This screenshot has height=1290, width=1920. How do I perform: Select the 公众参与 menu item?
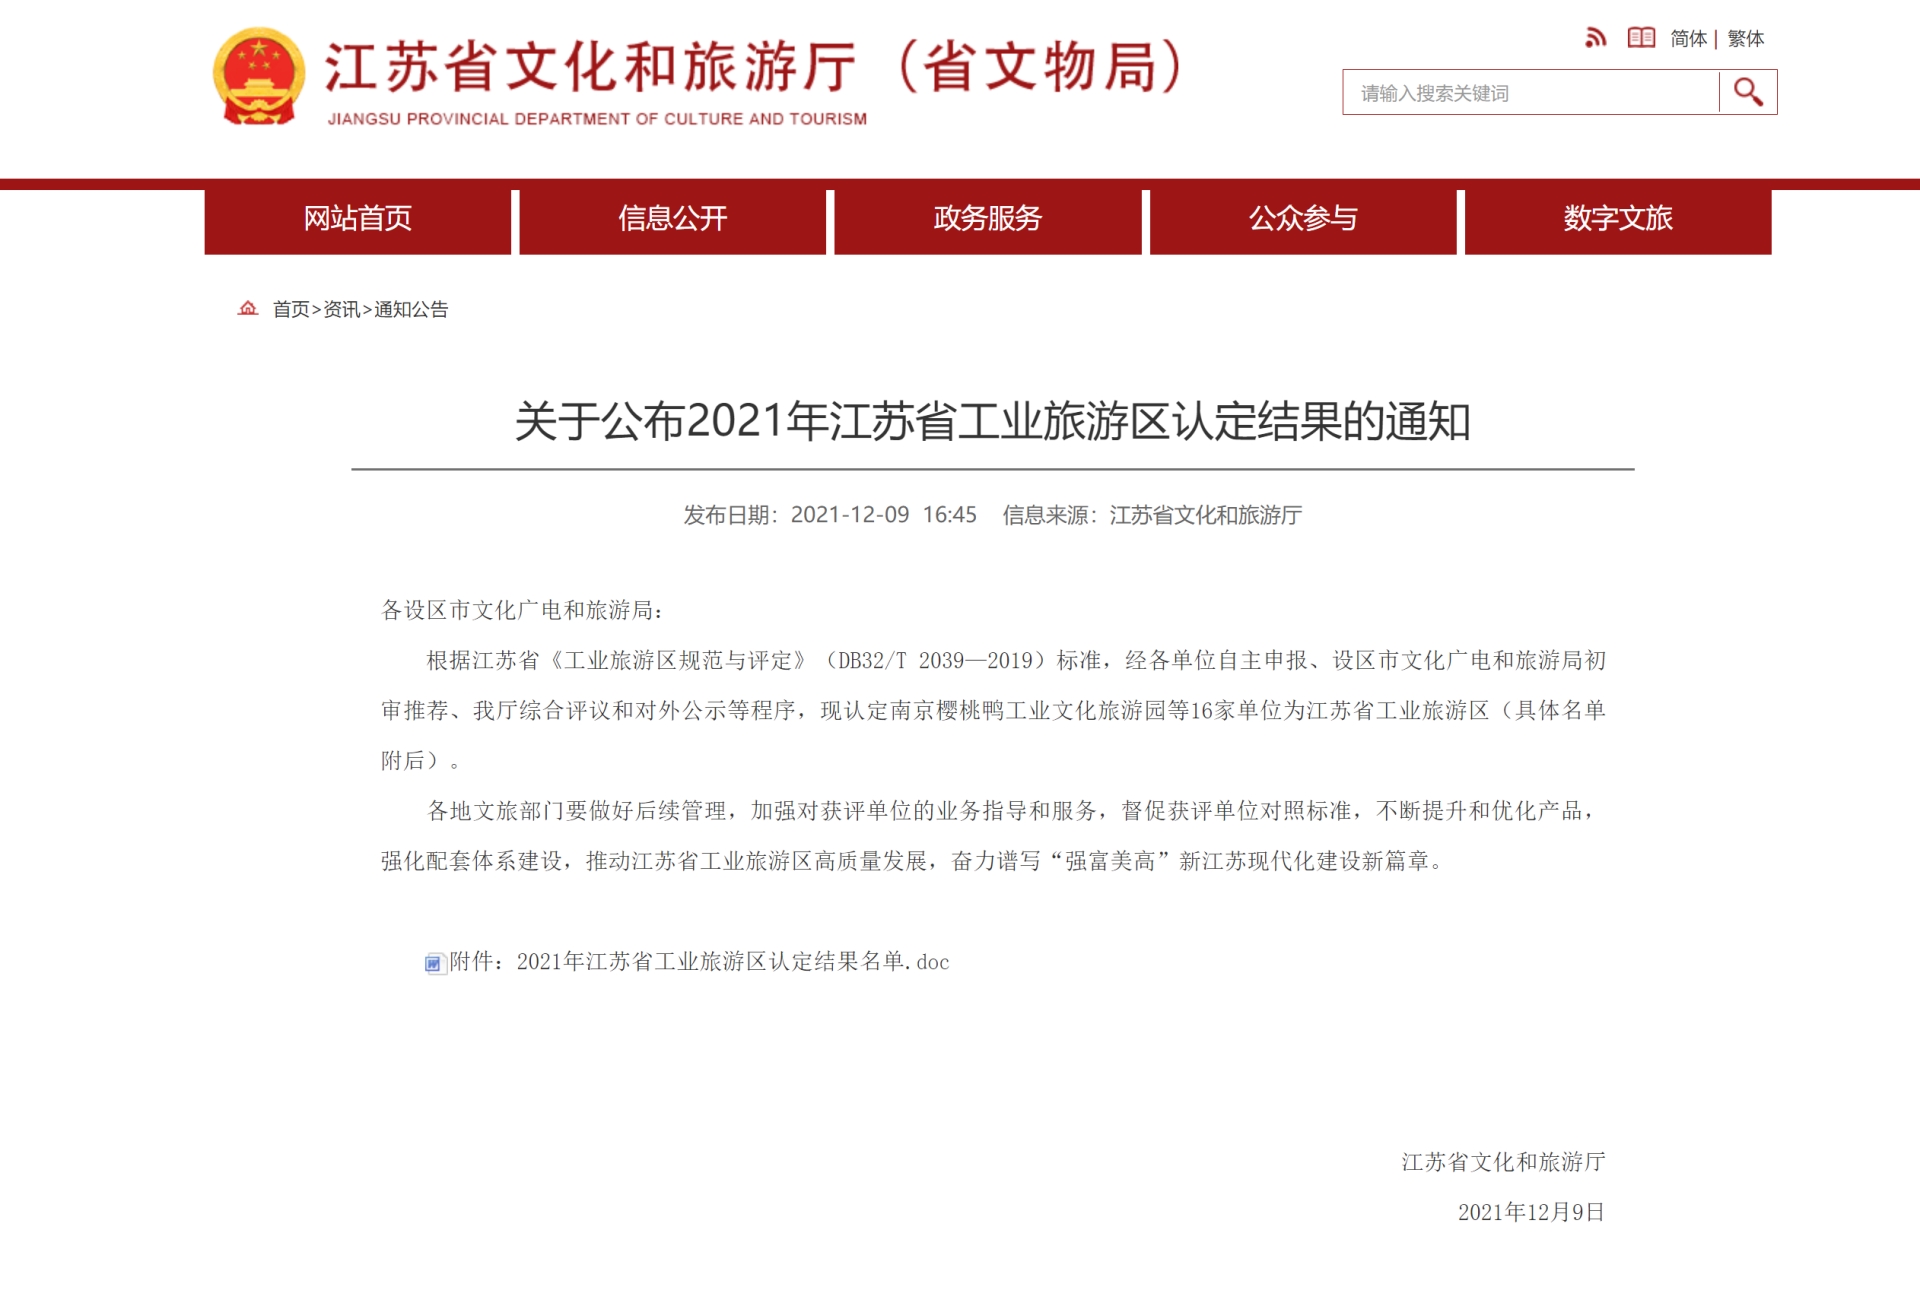click(1302, 219)
